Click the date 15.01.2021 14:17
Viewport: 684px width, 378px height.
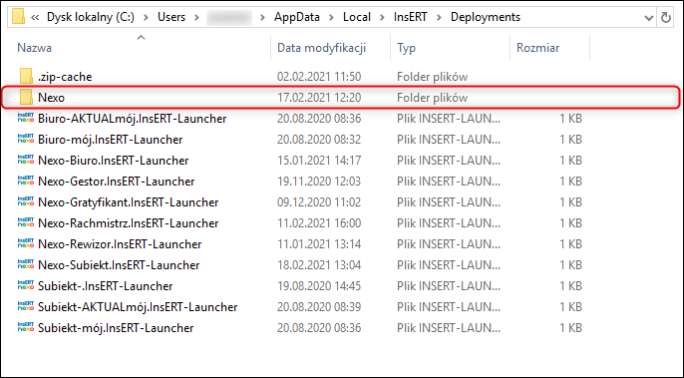point(319,160)
